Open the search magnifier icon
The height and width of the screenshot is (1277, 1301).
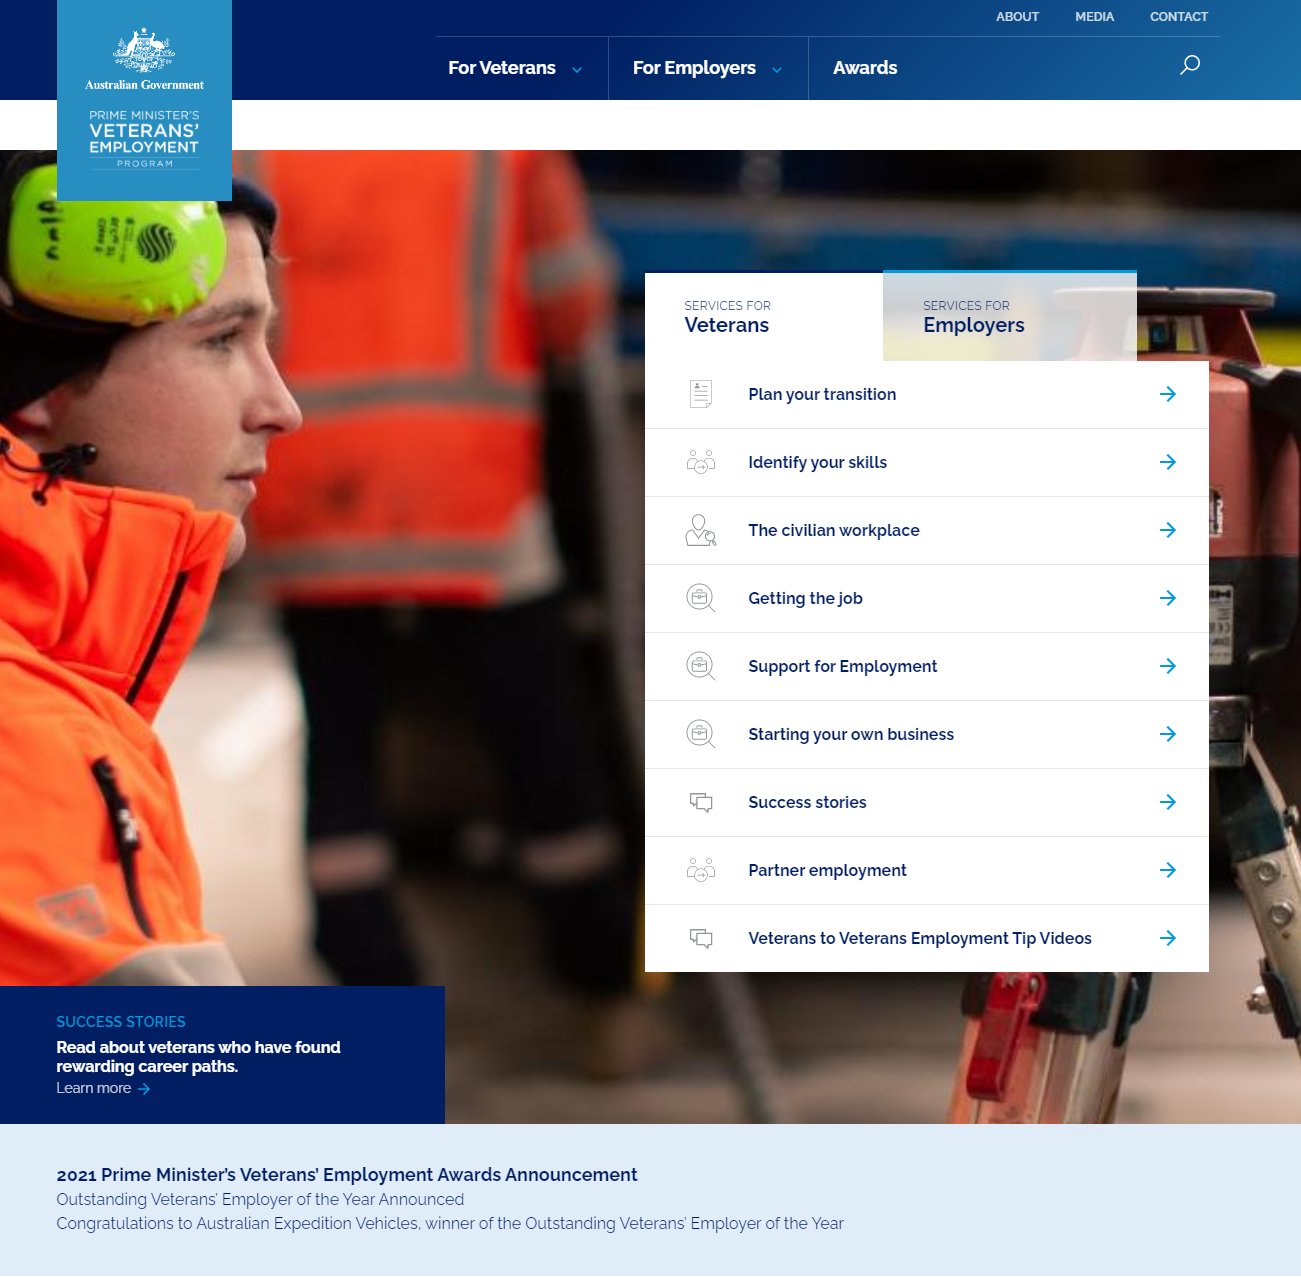1189,66
